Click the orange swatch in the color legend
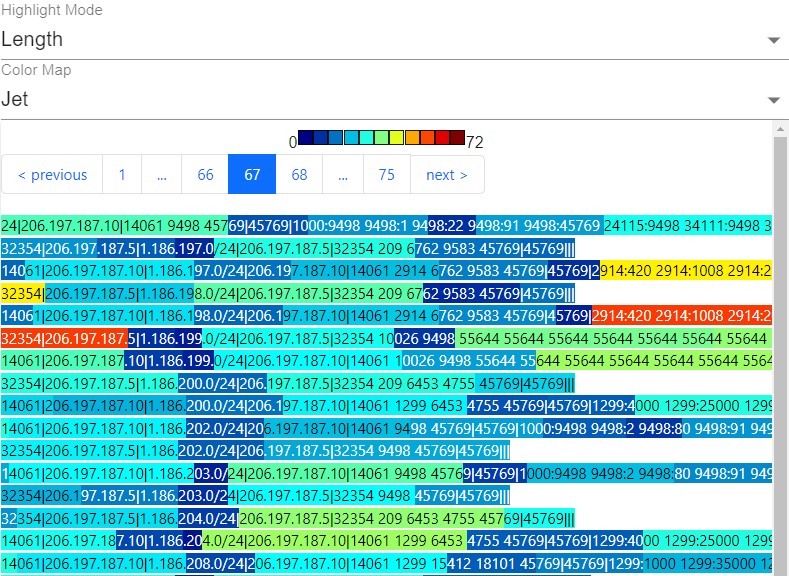The height and width of the screenshot is (576, 789). (x=412, y=137)
